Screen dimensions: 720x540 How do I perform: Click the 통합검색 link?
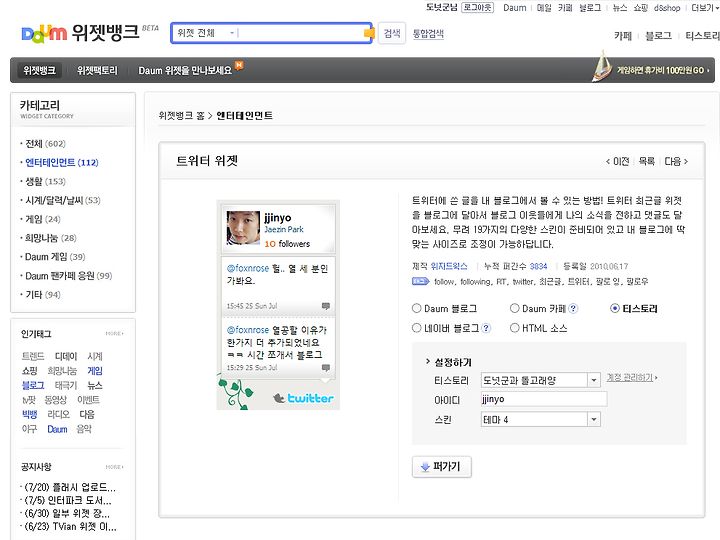click(428, 34)
